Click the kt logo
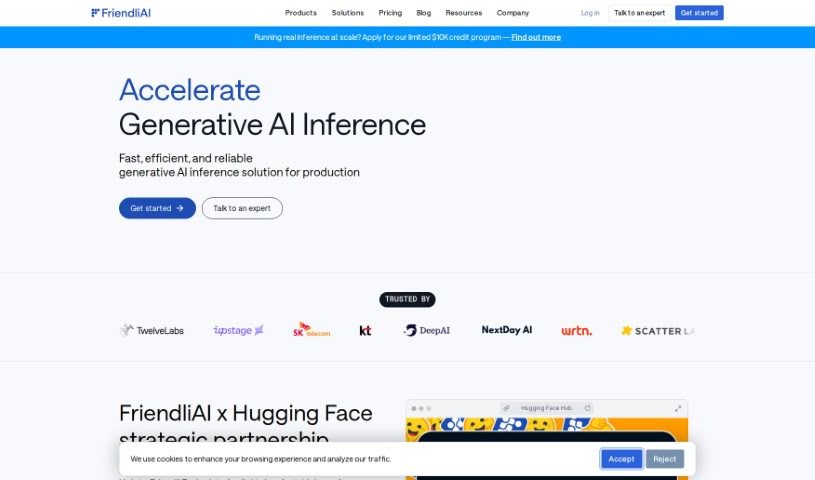 coord(365,330)
